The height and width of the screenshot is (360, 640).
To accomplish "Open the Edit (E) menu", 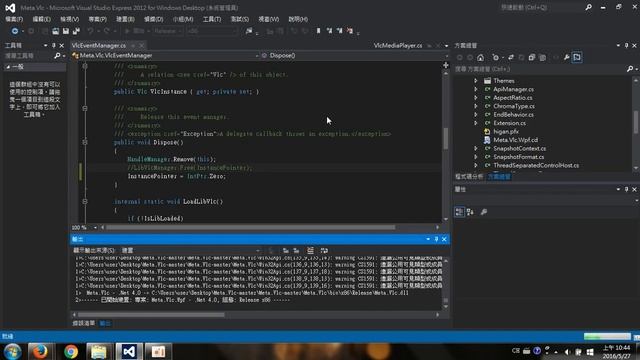I will [42, 19].
